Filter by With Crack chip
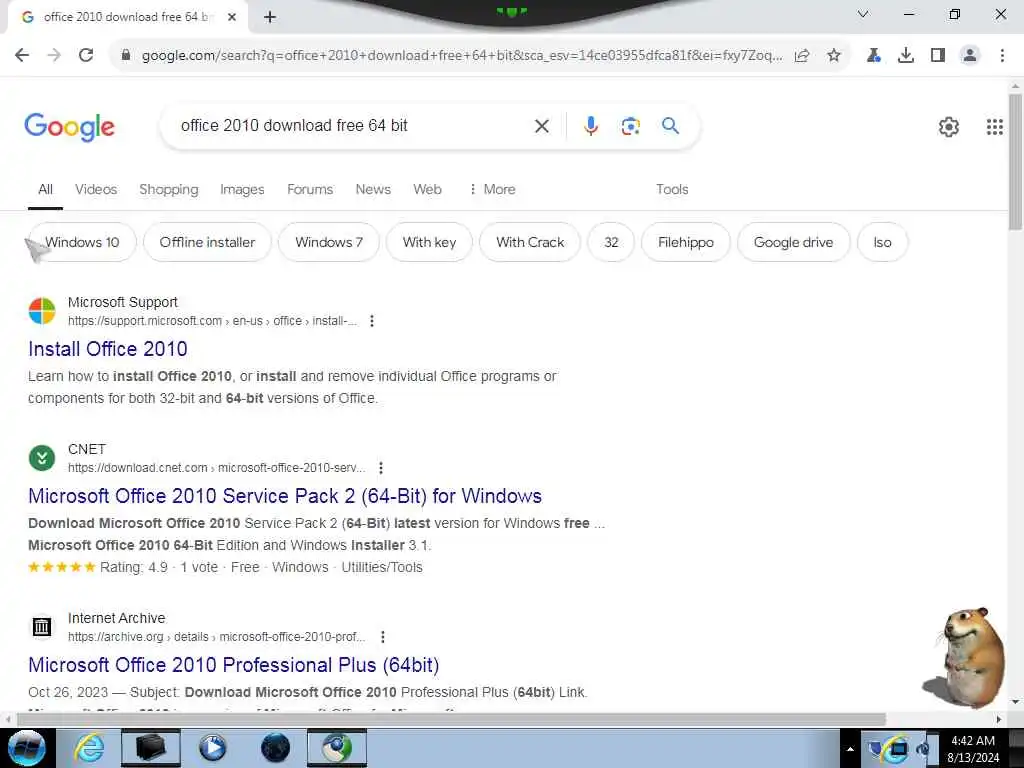The image size is (1024, 768). click(530, 242)
